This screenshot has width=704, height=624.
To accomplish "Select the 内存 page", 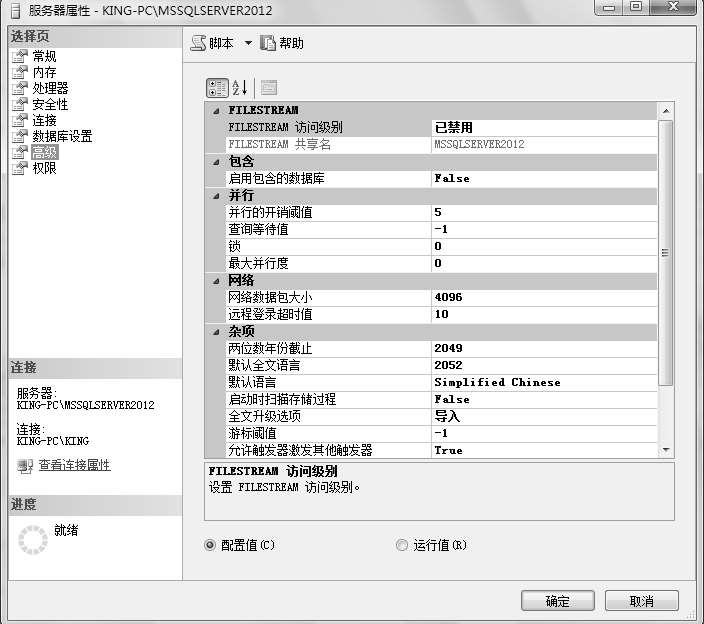I will [44, 72].
